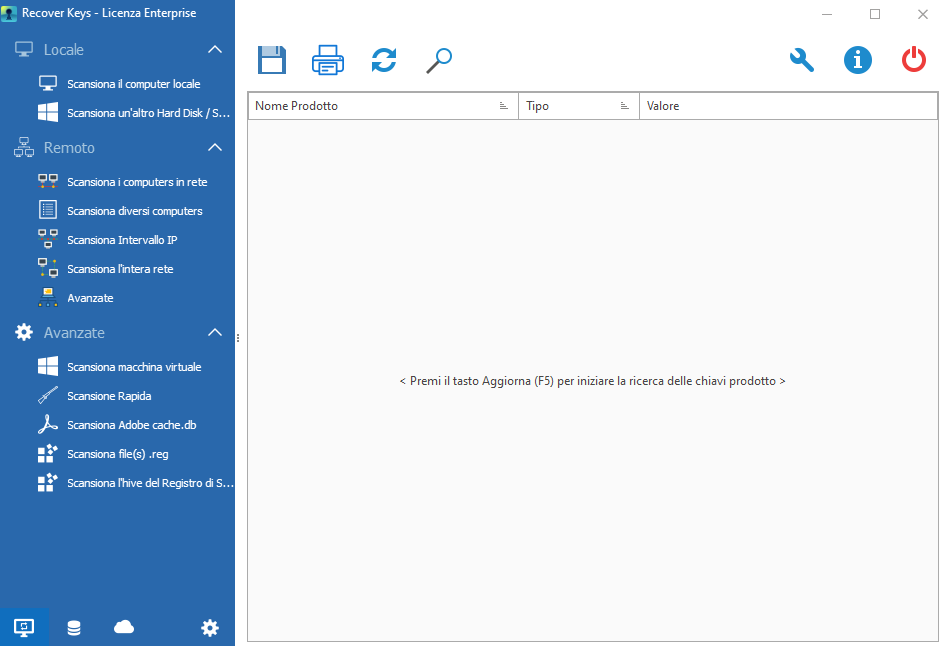Click icon beside Scansiona l'intera rete
This screenshot has height=646, width=944.
pos(48,268)
